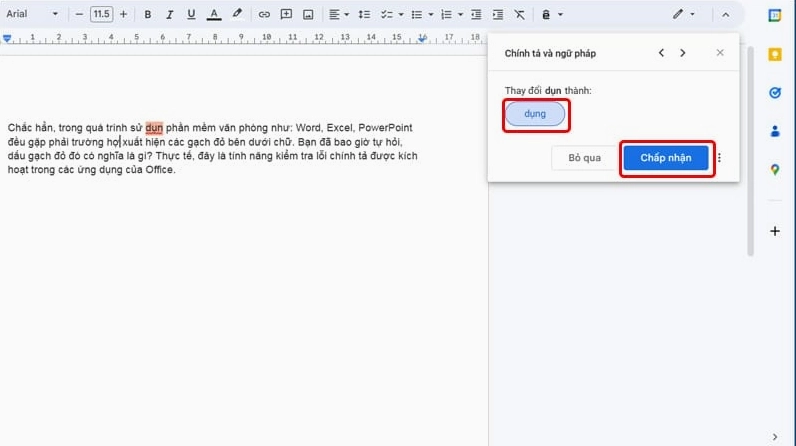Open the highlight color tool
This screenshot has width=796, height=446.
pyautogui.click(x=237, y=15)
